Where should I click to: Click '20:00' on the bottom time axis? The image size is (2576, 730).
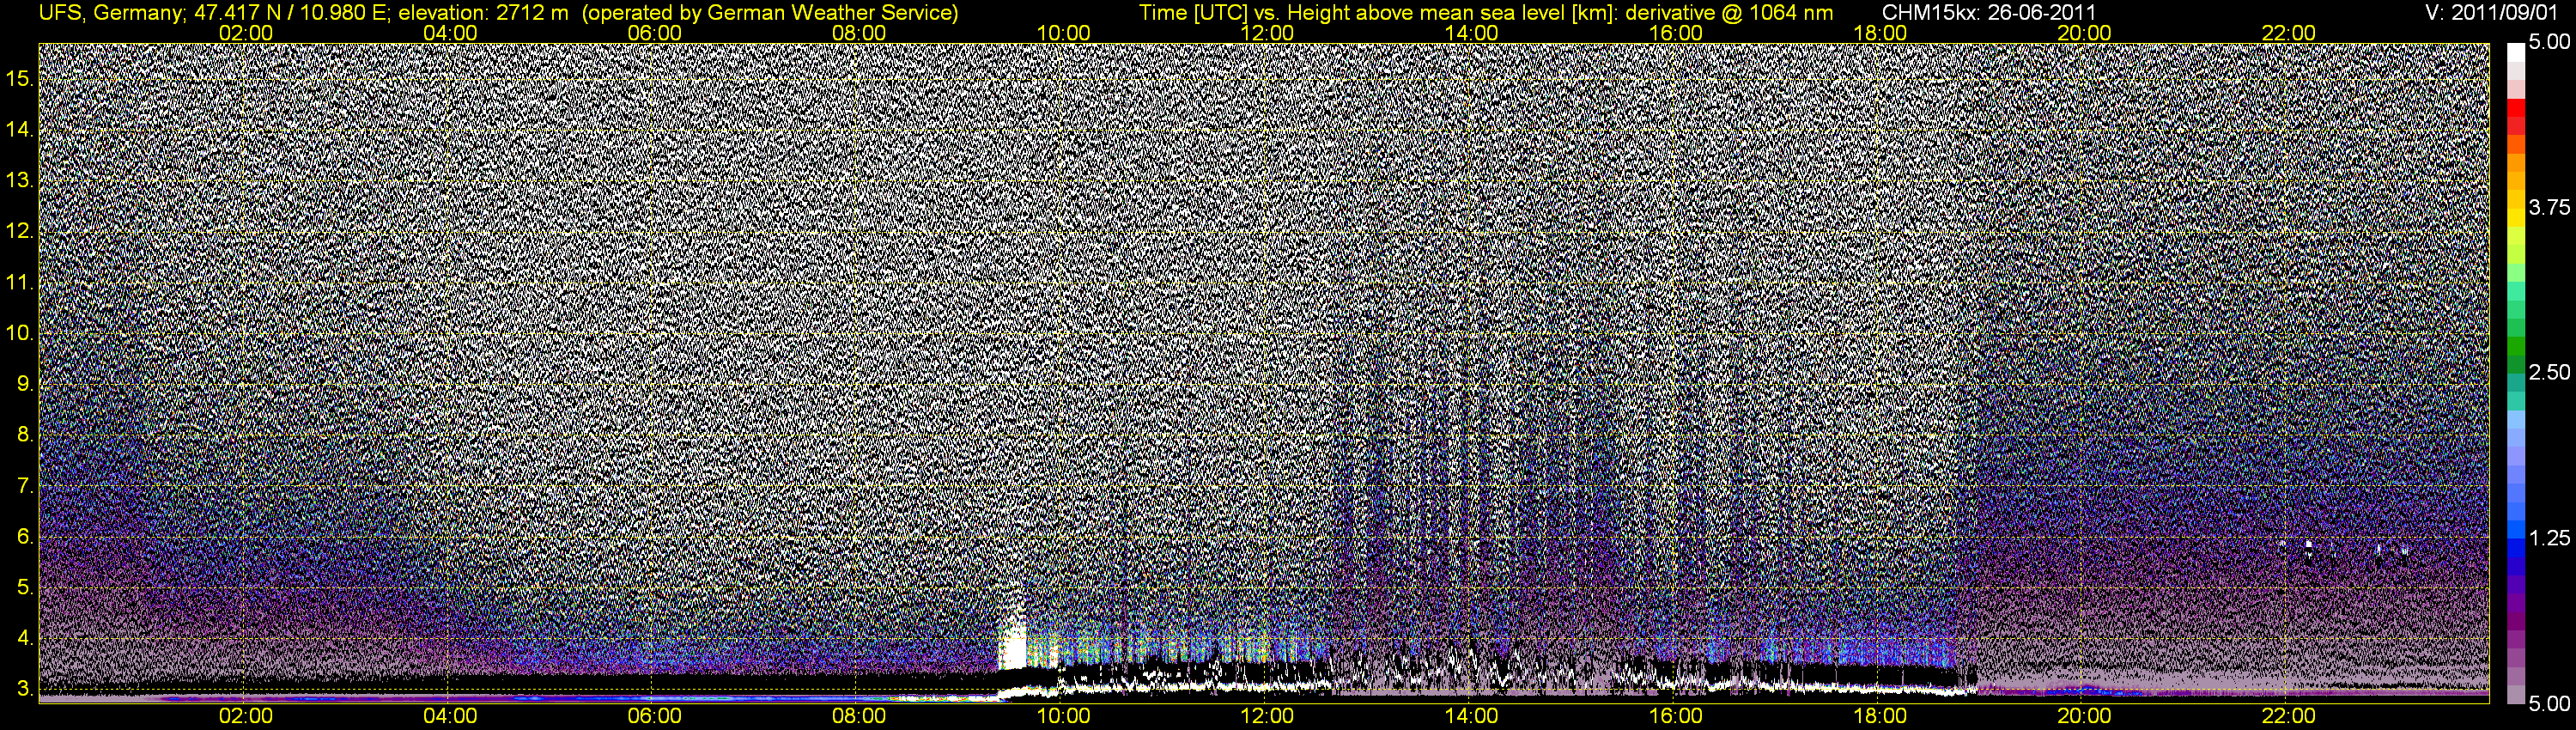tap(2084, 716)
